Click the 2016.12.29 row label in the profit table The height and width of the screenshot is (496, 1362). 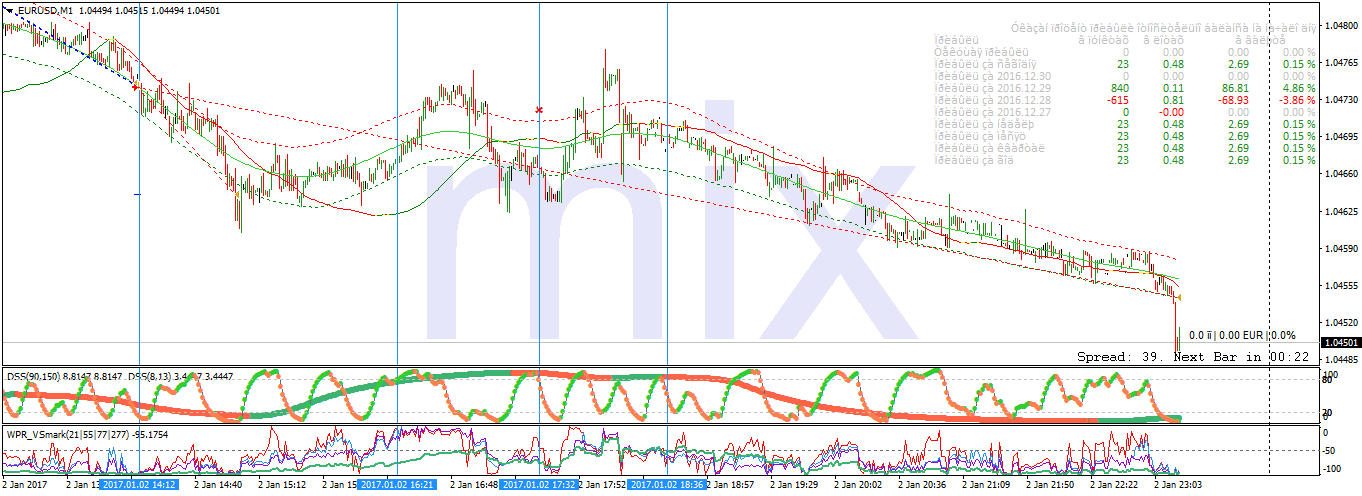(x=991, y=88)
